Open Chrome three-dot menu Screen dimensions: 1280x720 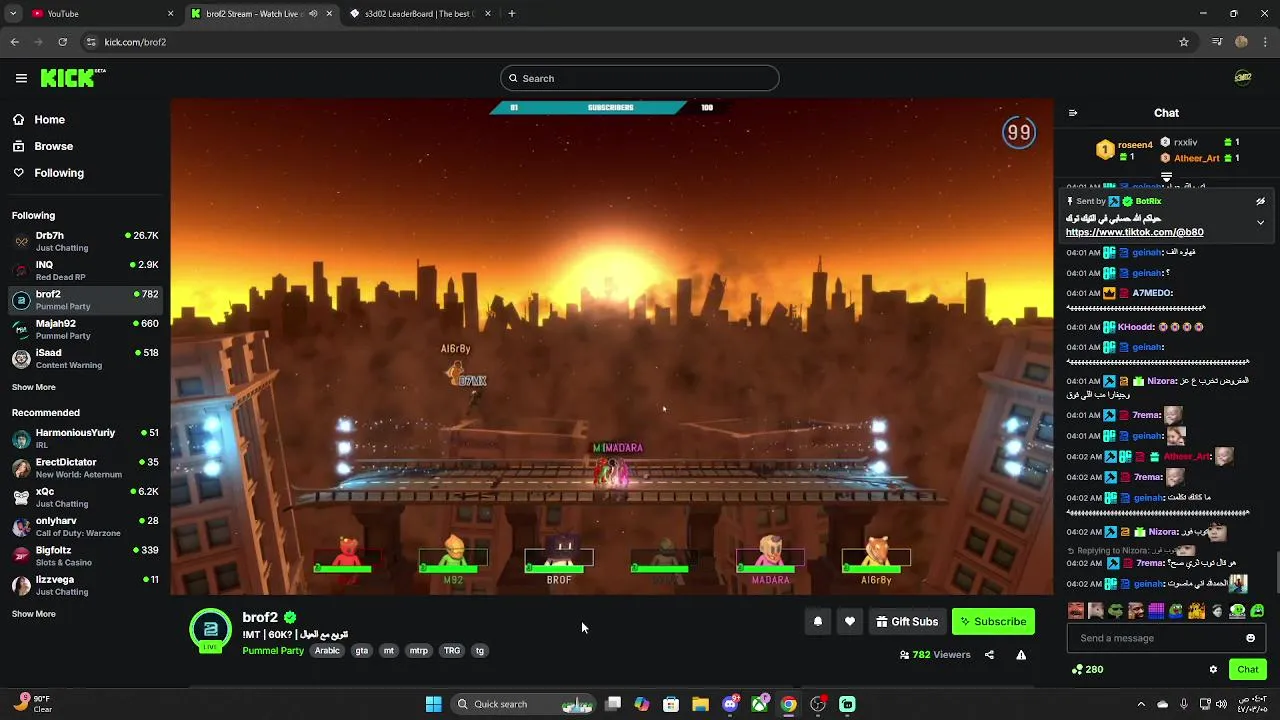(1266, 42)
